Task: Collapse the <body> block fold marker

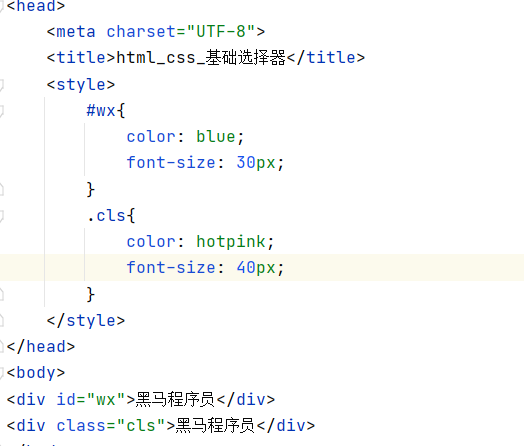Action: [1, 373]
